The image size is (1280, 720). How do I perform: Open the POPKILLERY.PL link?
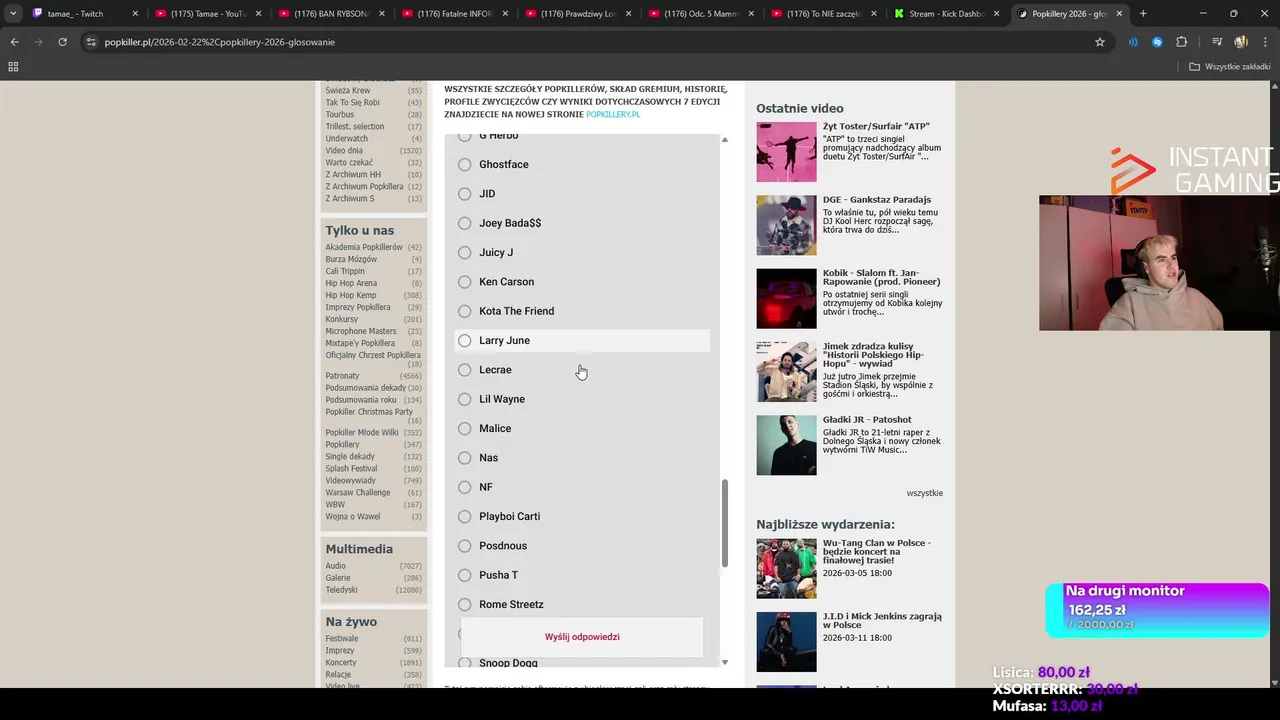[613, 115]
